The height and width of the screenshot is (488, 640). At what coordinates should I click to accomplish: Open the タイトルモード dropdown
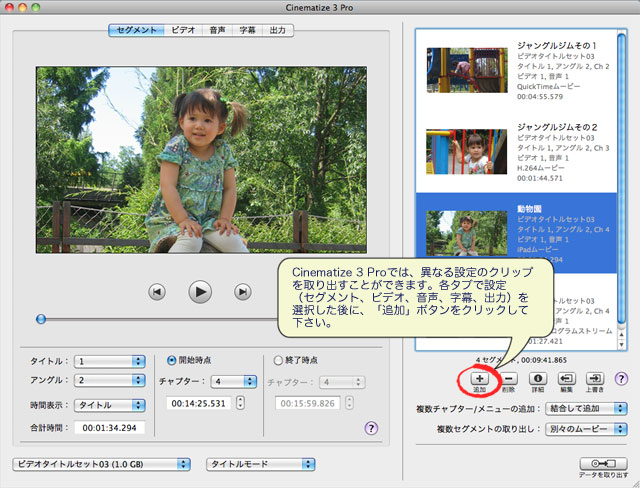260,464
